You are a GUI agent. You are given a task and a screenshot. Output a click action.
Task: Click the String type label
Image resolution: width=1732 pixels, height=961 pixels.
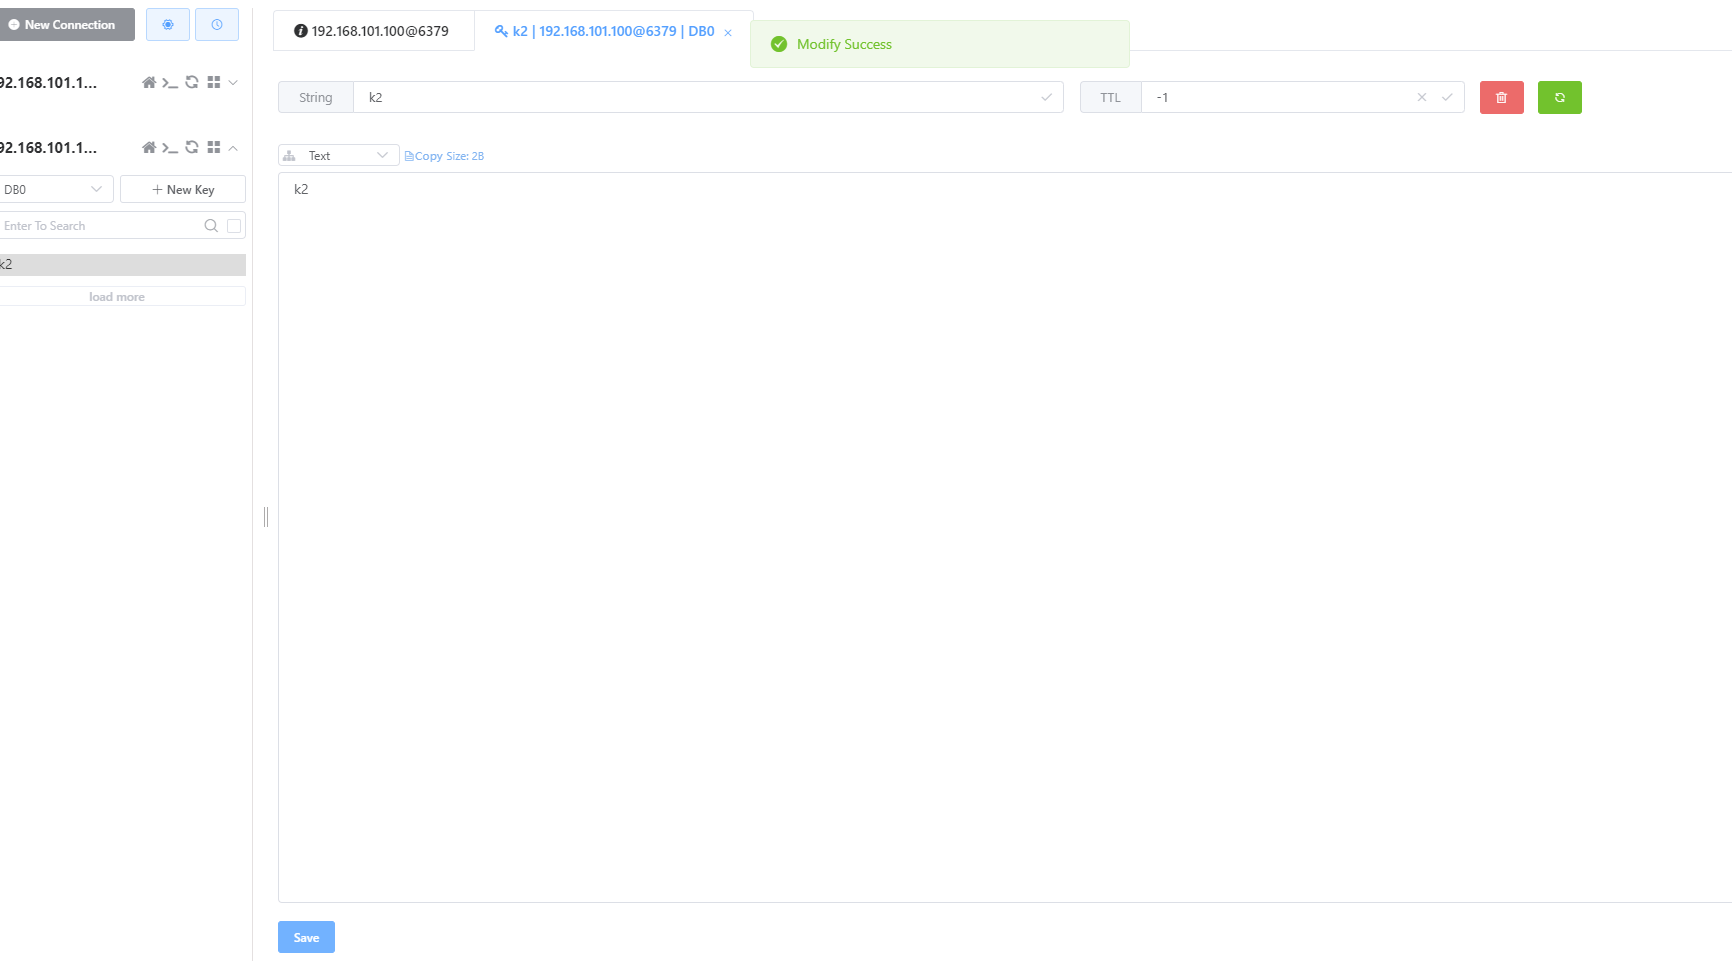316,98
